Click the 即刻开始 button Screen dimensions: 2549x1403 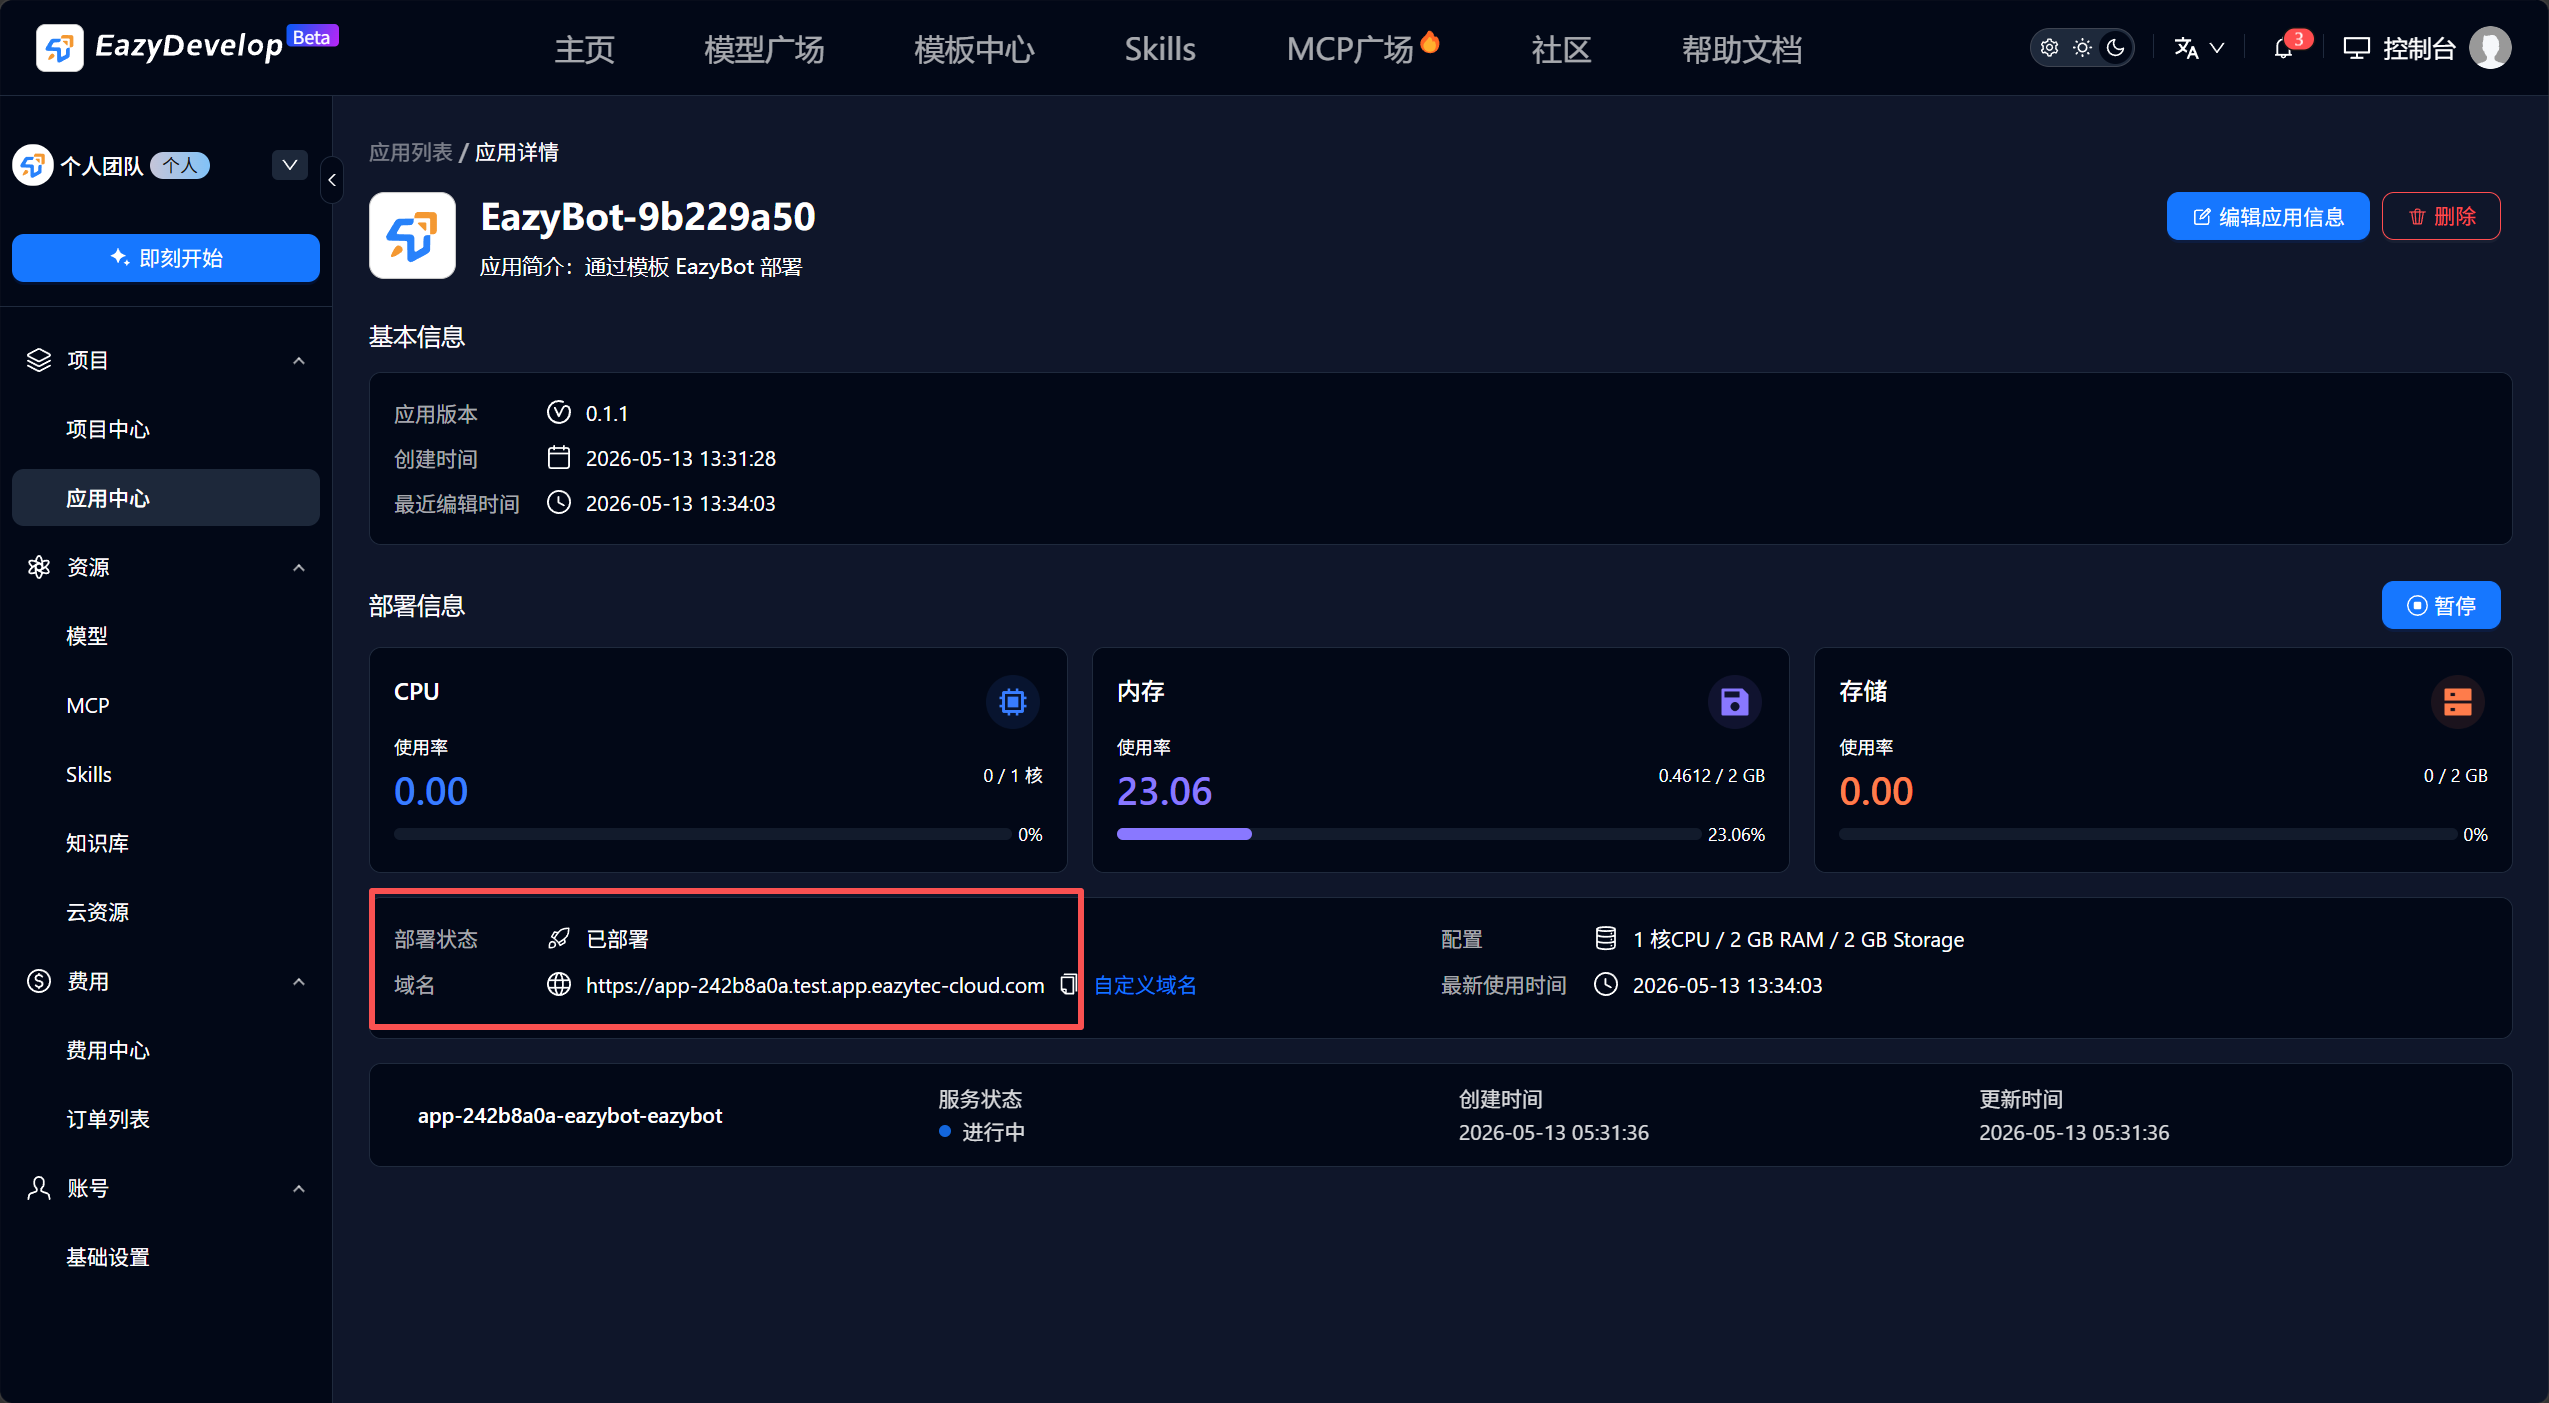point(166,258)
